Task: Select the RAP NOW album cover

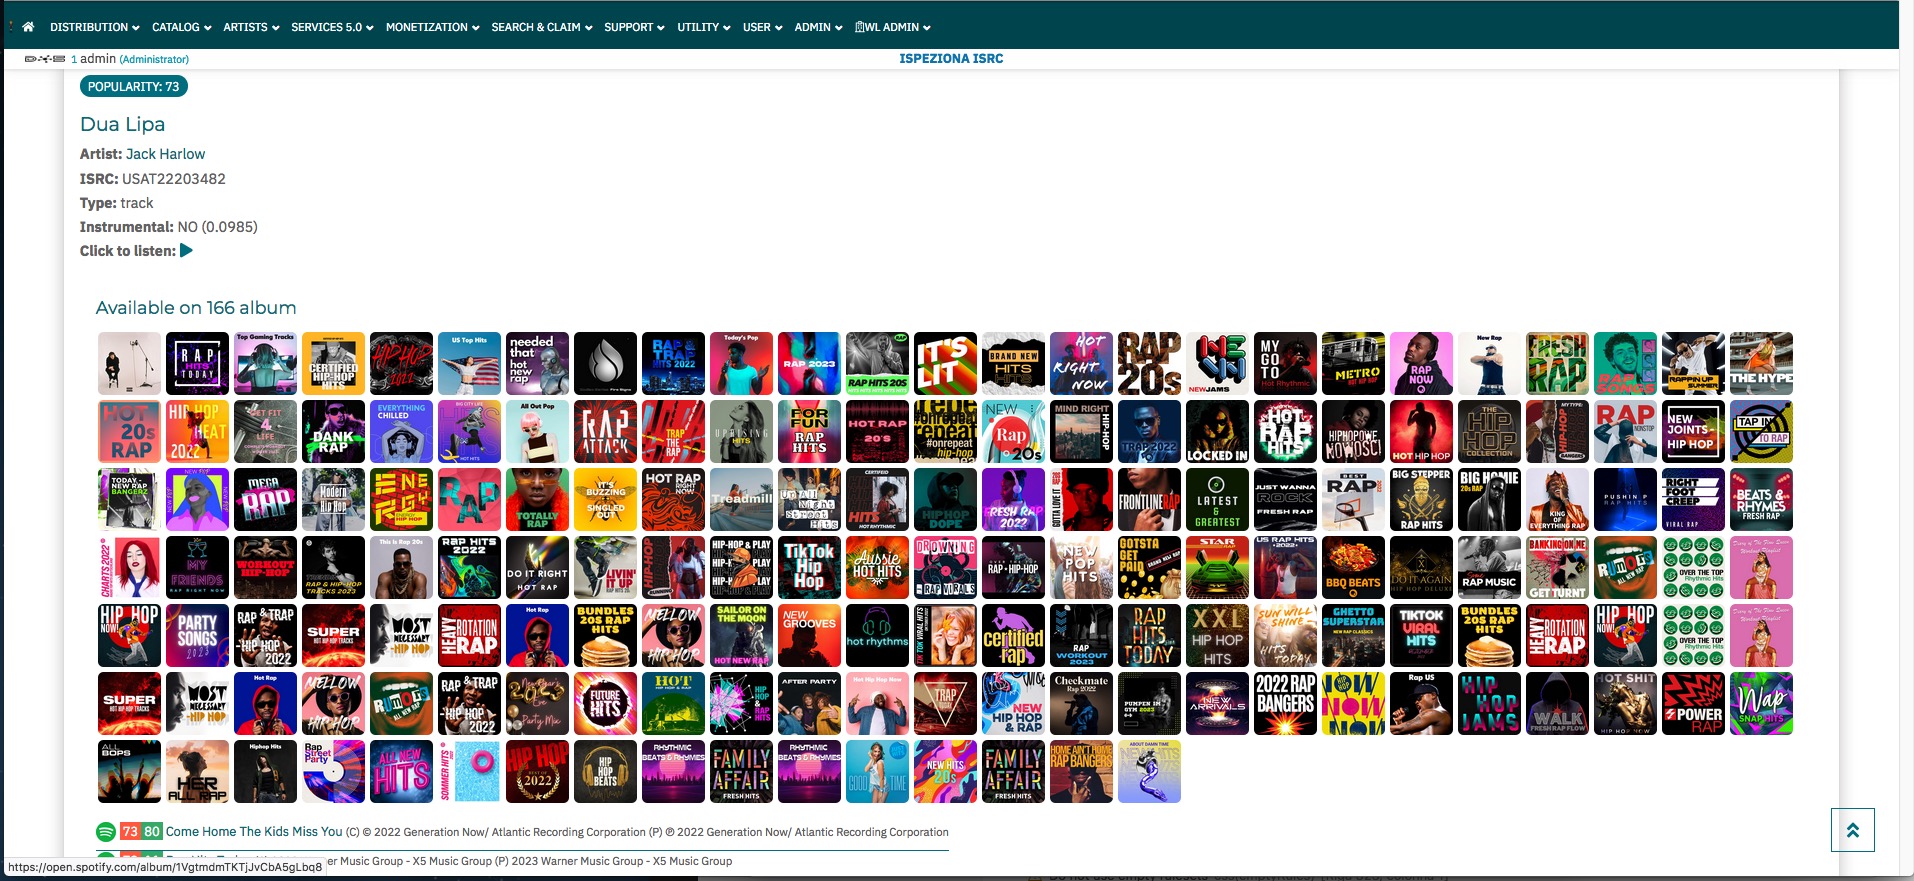Action: (x=1421, y=363)
